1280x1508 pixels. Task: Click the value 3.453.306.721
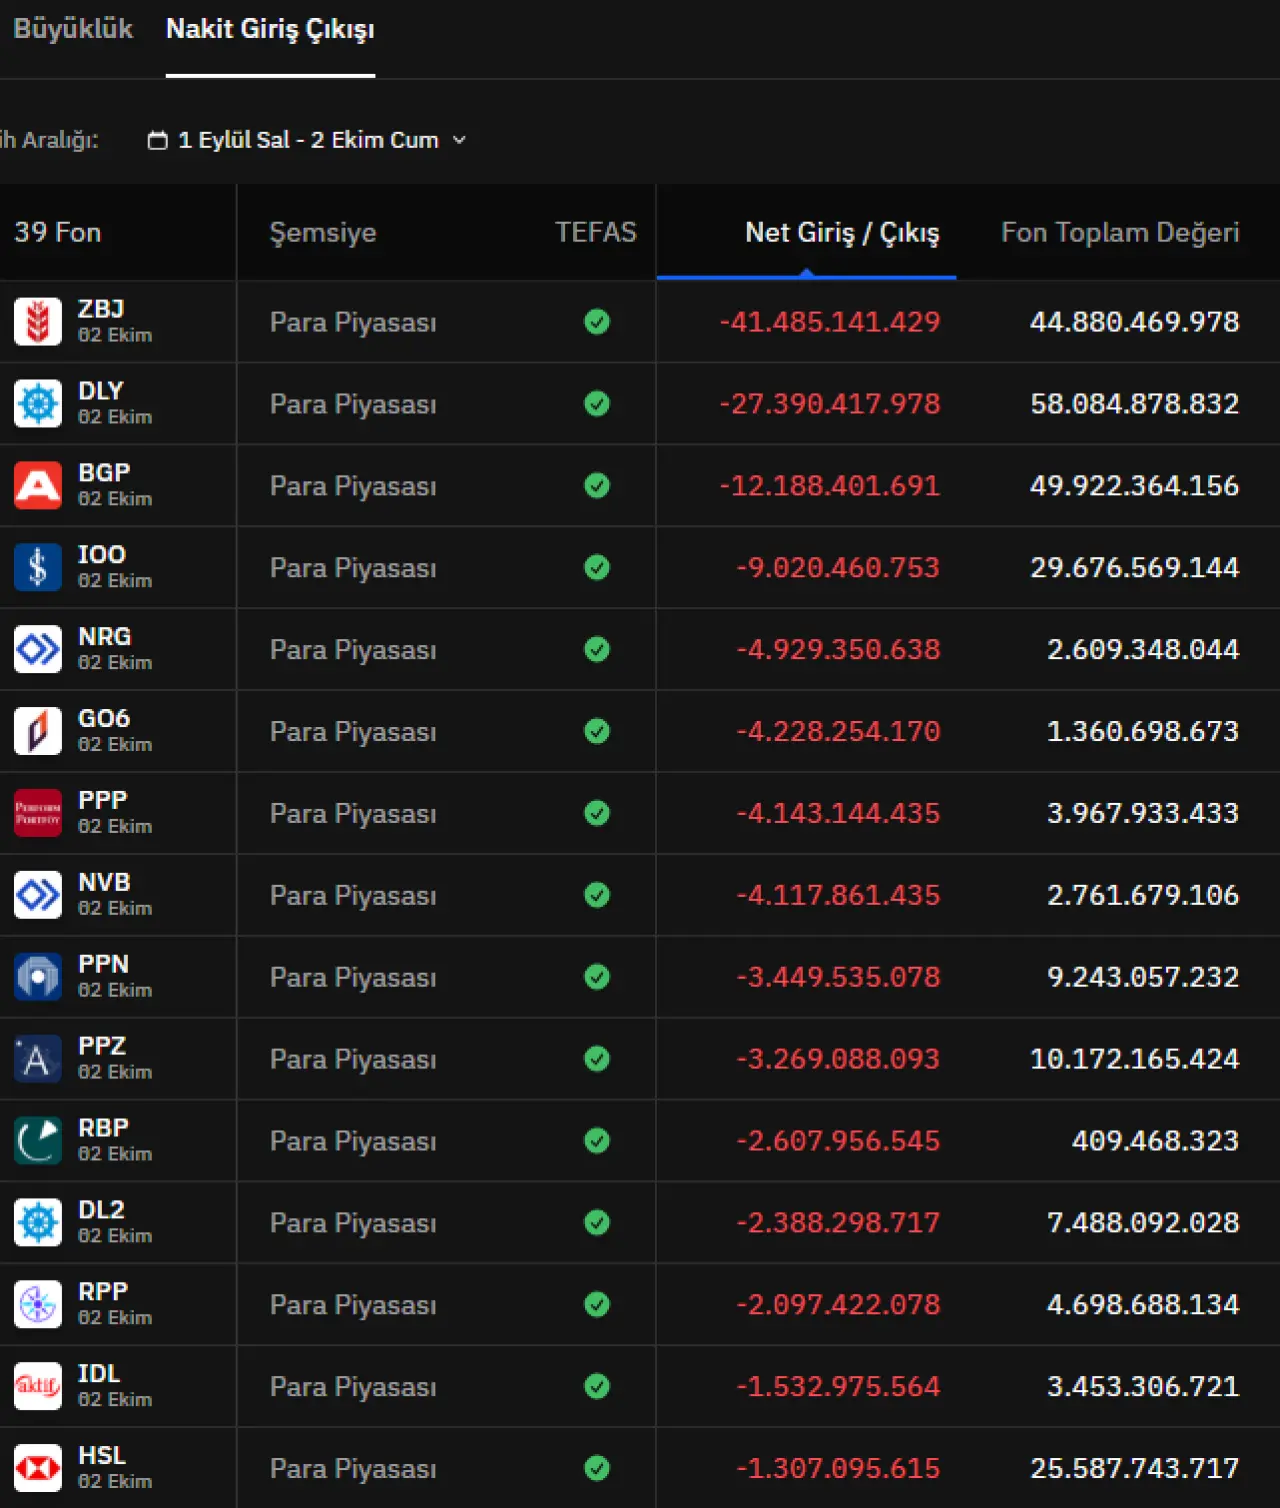pyautogui.click(x=1143, y=1387)
